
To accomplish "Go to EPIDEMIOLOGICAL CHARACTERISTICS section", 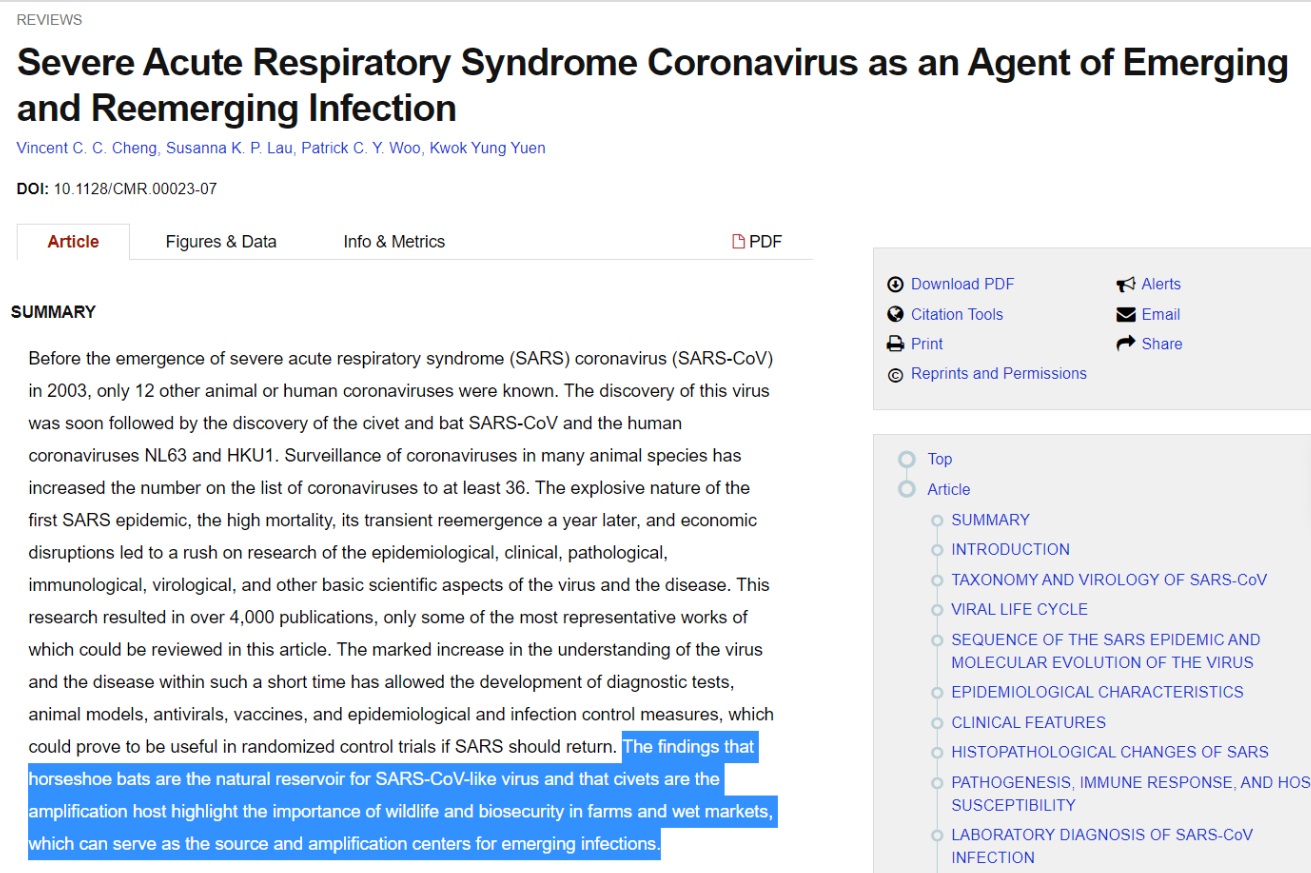I will 1097,692.
